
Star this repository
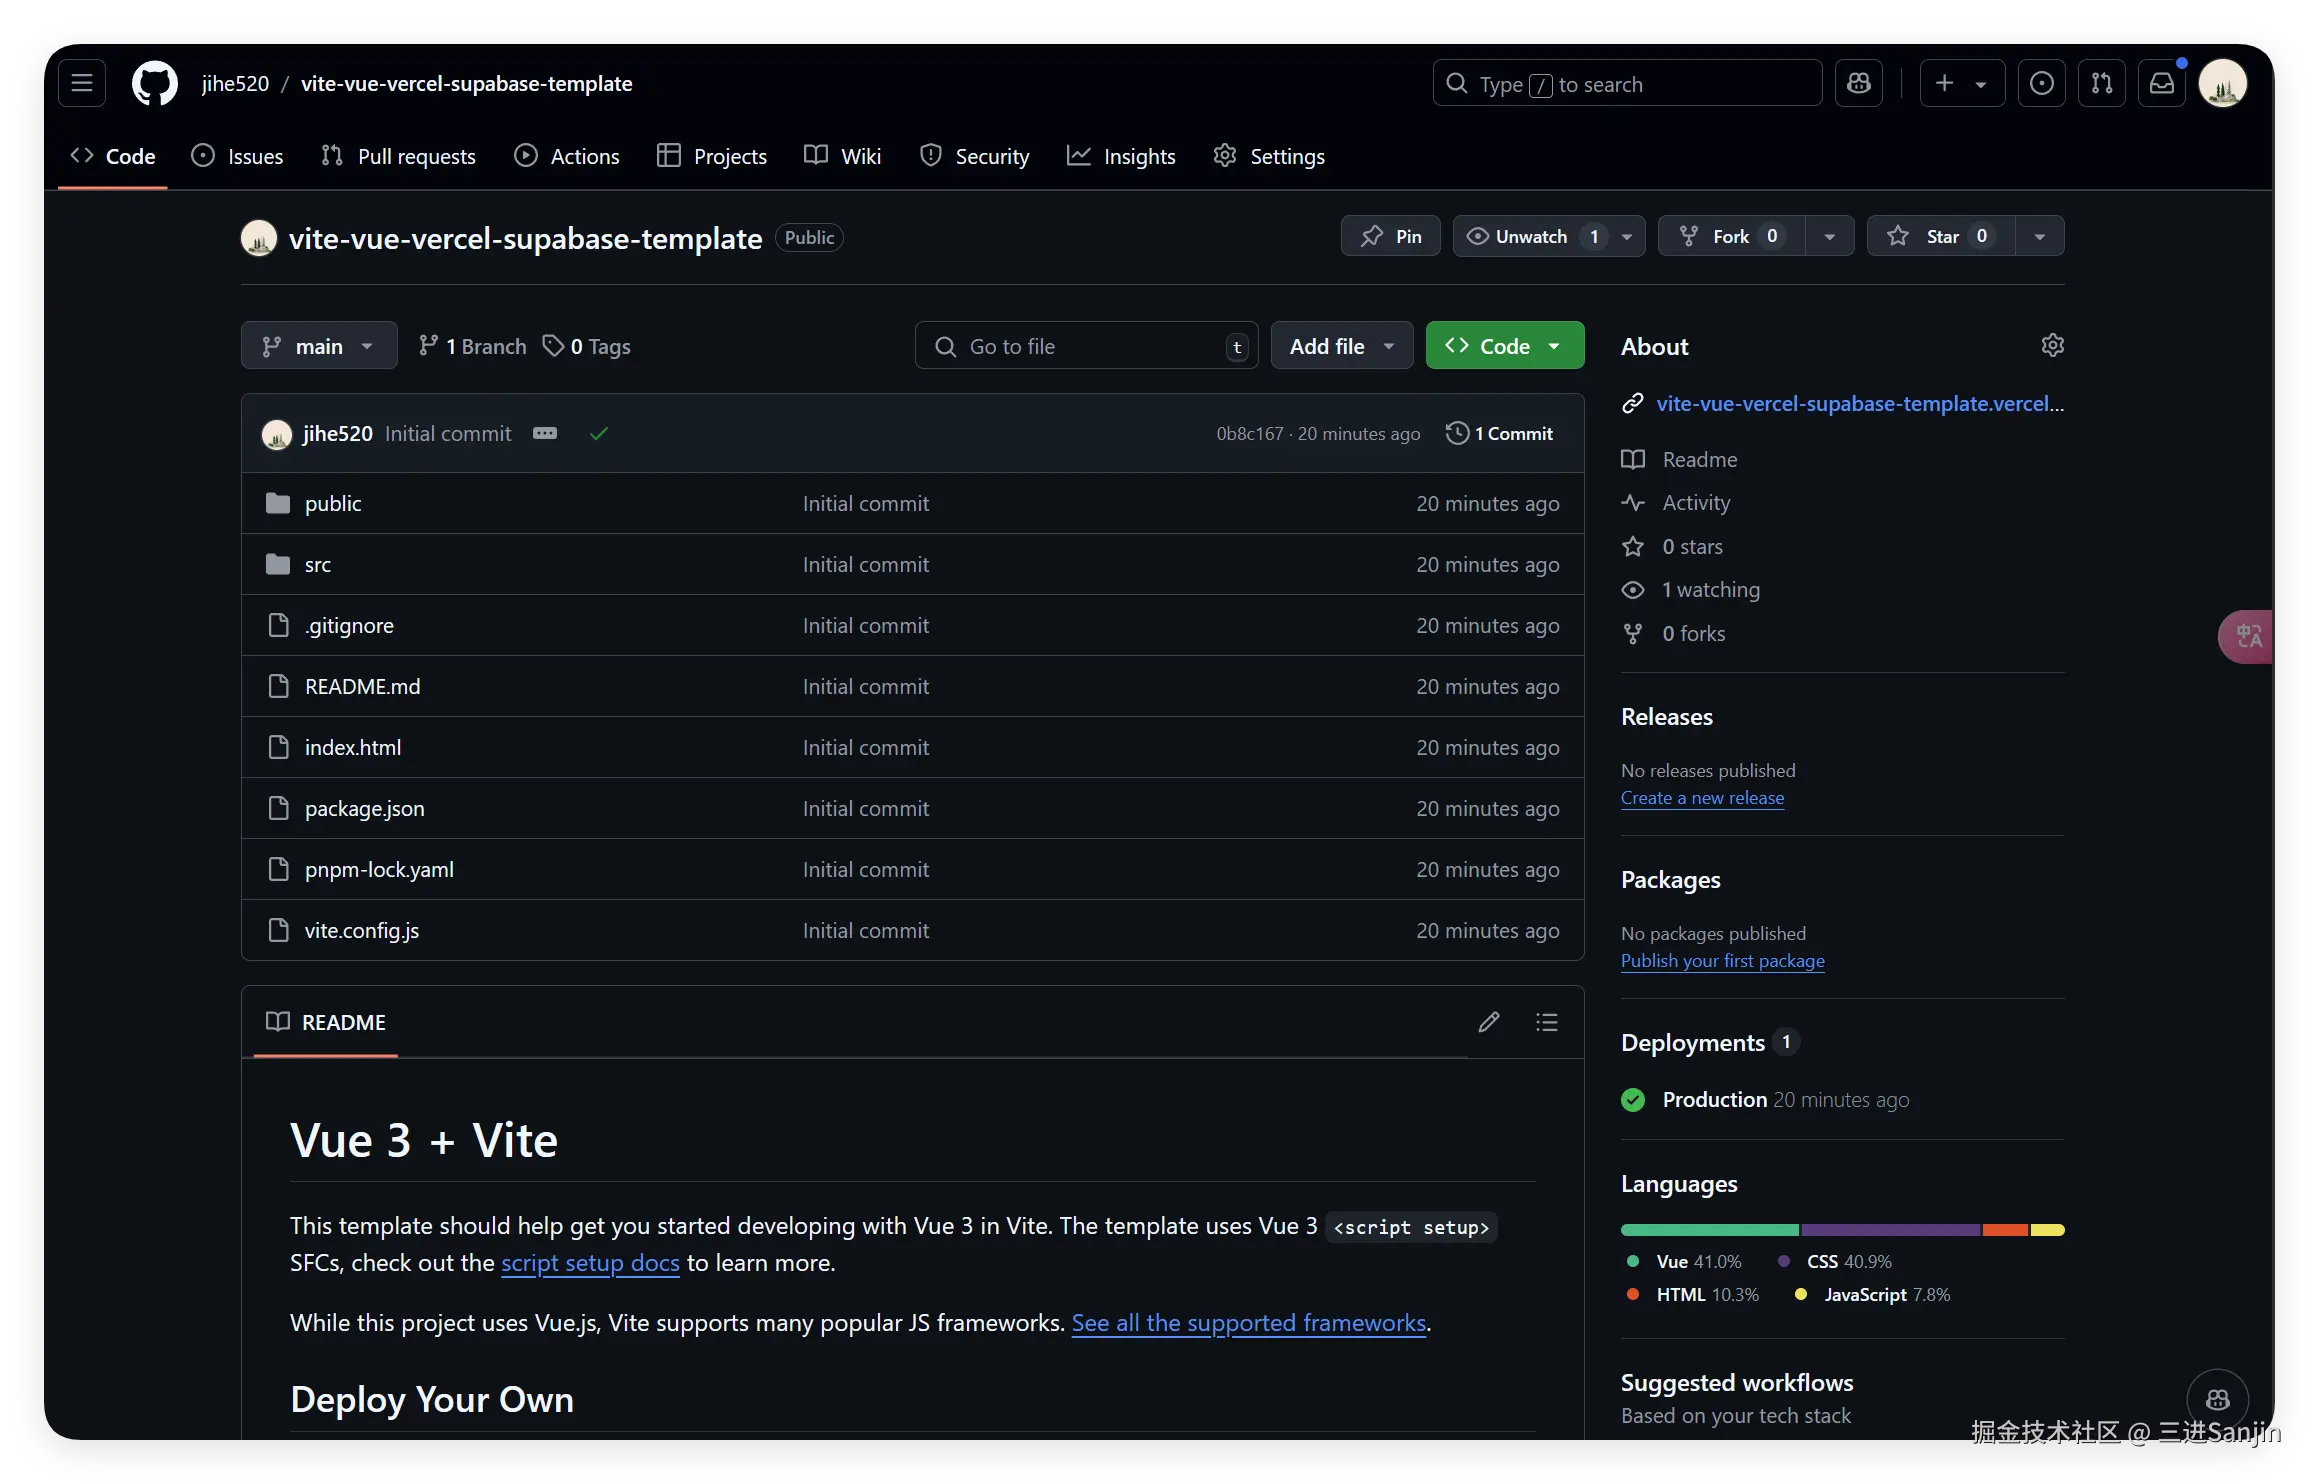[x=1939, y=236]
